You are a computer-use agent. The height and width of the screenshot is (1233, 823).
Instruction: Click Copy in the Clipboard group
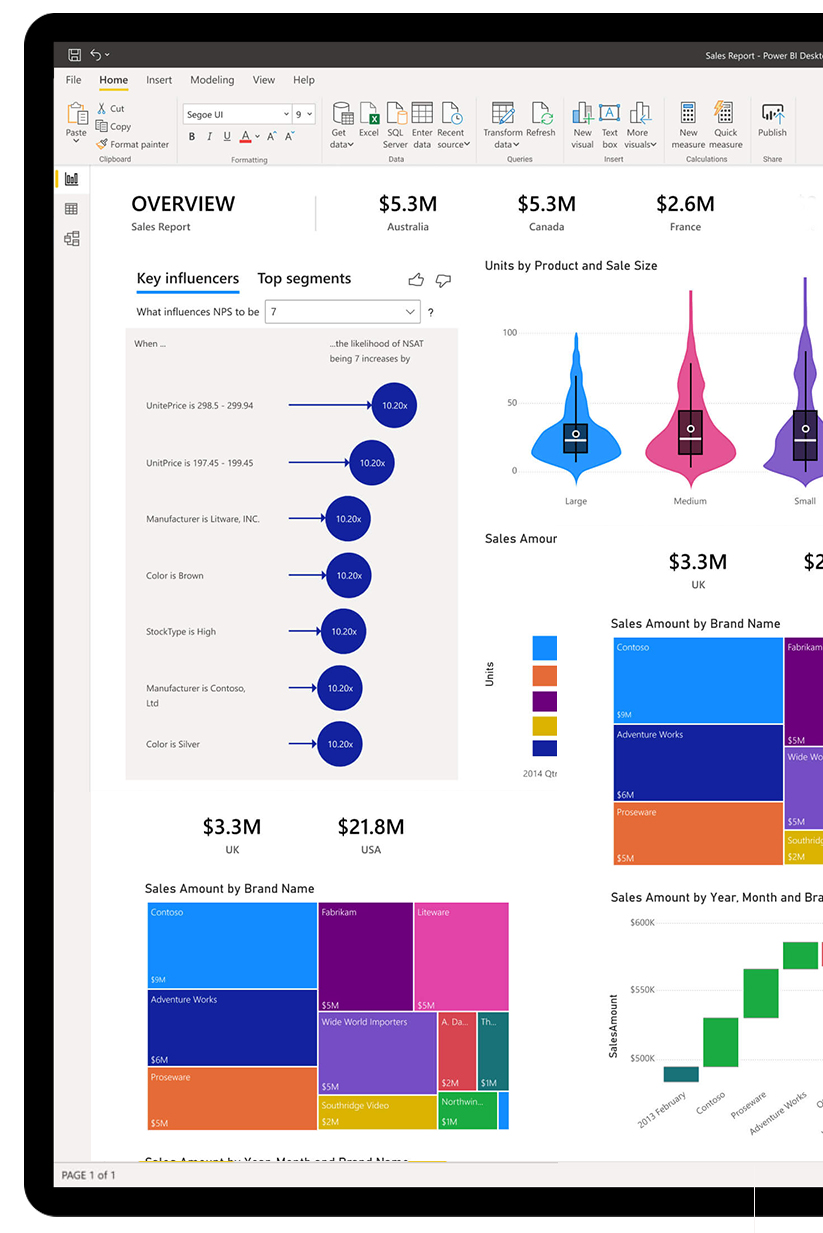click(114, 126)
